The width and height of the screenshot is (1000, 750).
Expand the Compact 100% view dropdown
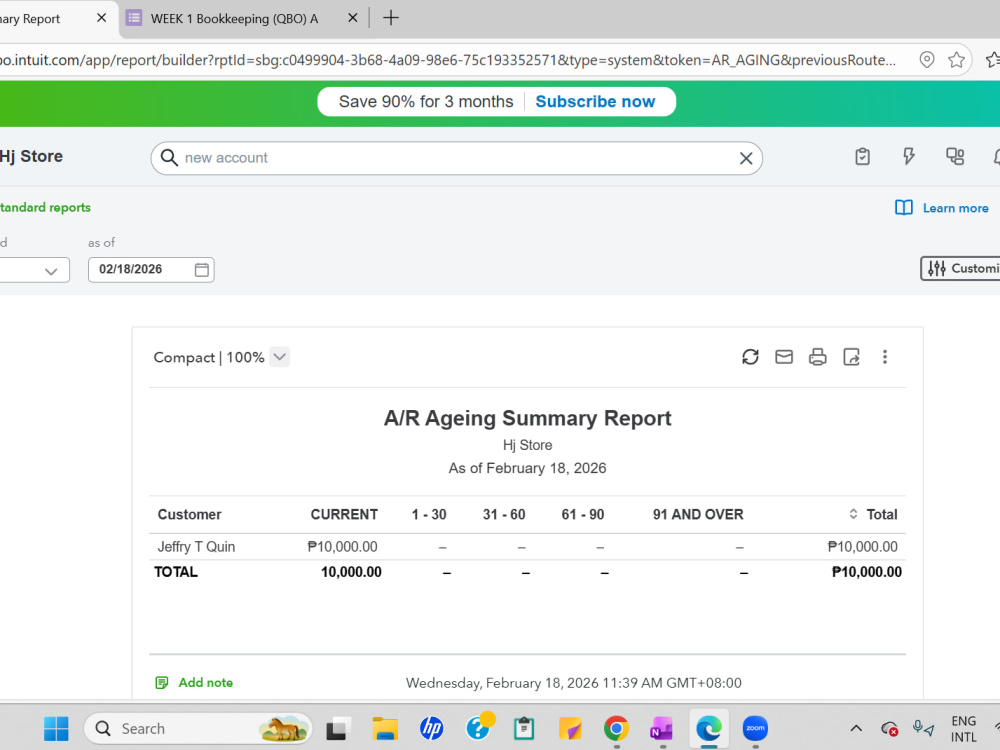tap(279, 357)
